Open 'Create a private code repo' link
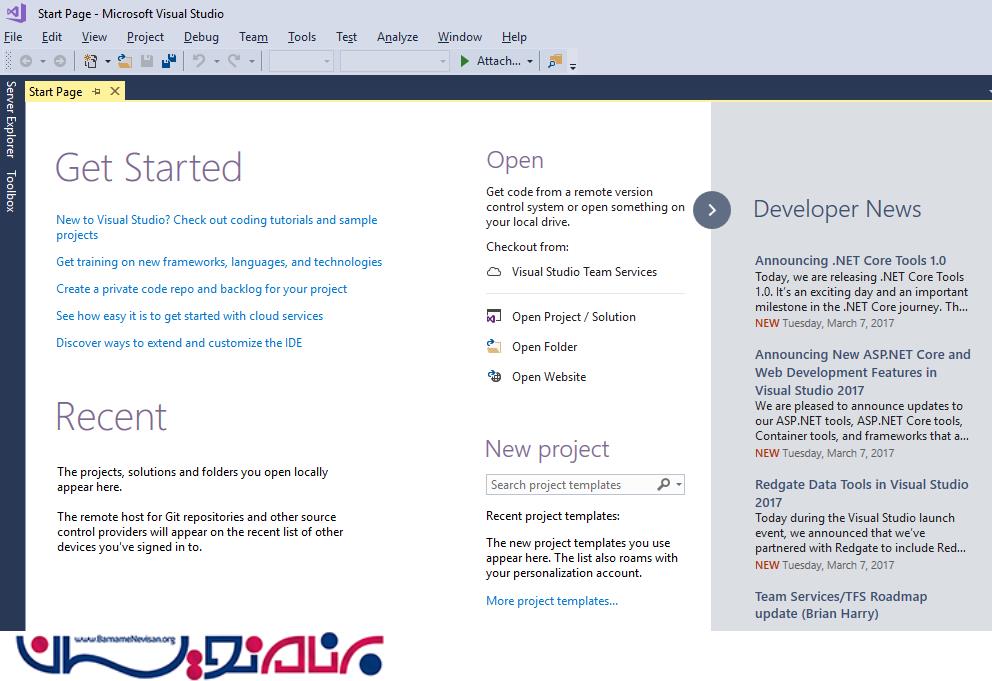This screenshot has width=992, height=681. 201,289
